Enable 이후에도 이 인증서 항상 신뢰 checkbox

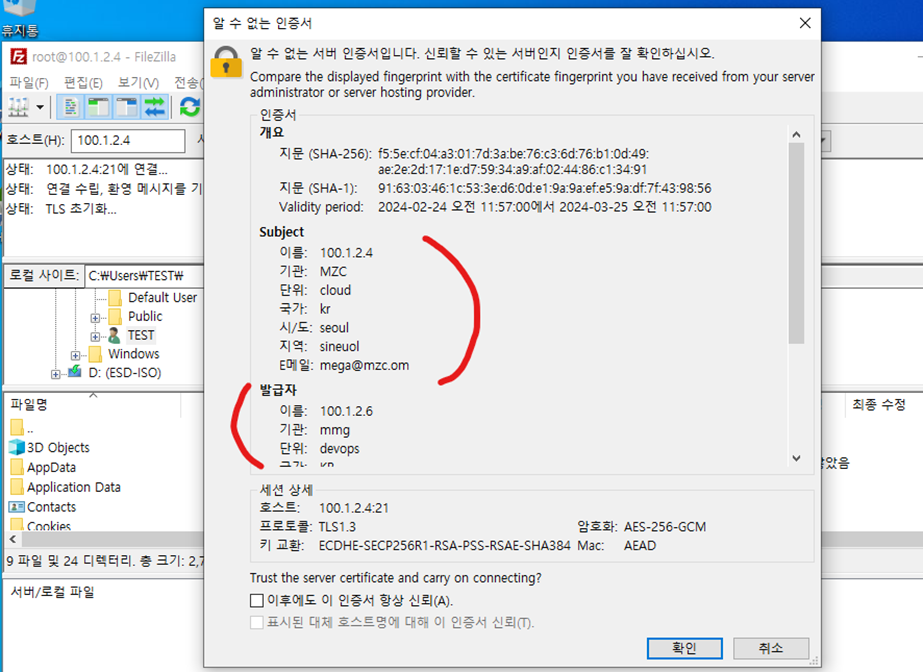257,601
